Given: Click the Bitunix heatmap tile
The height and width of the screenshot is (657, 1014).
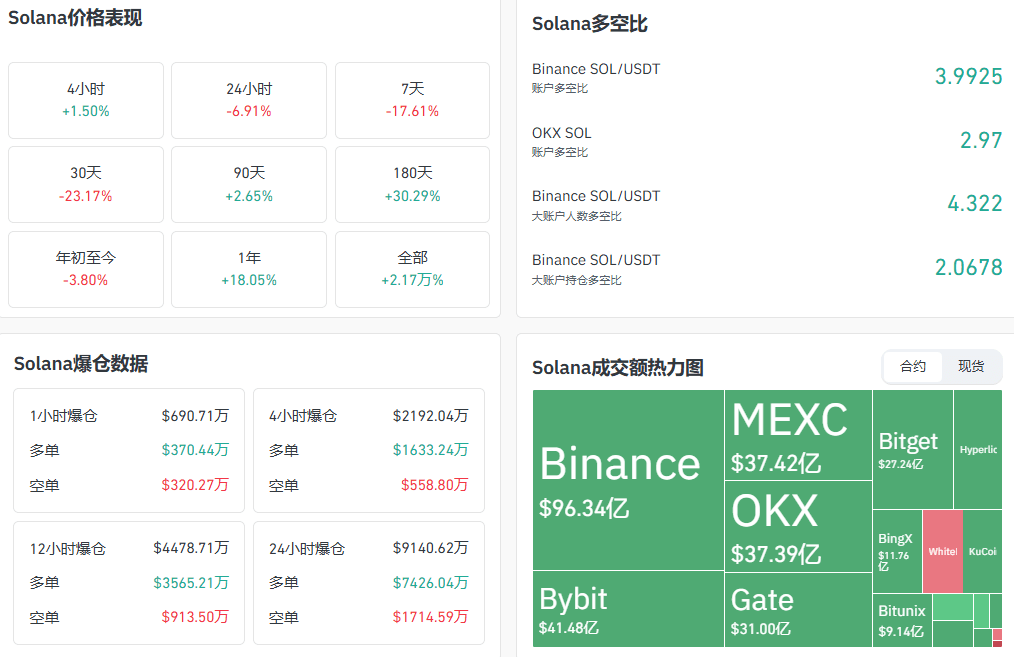Looking at the screenshot, I should click(902, 620).
